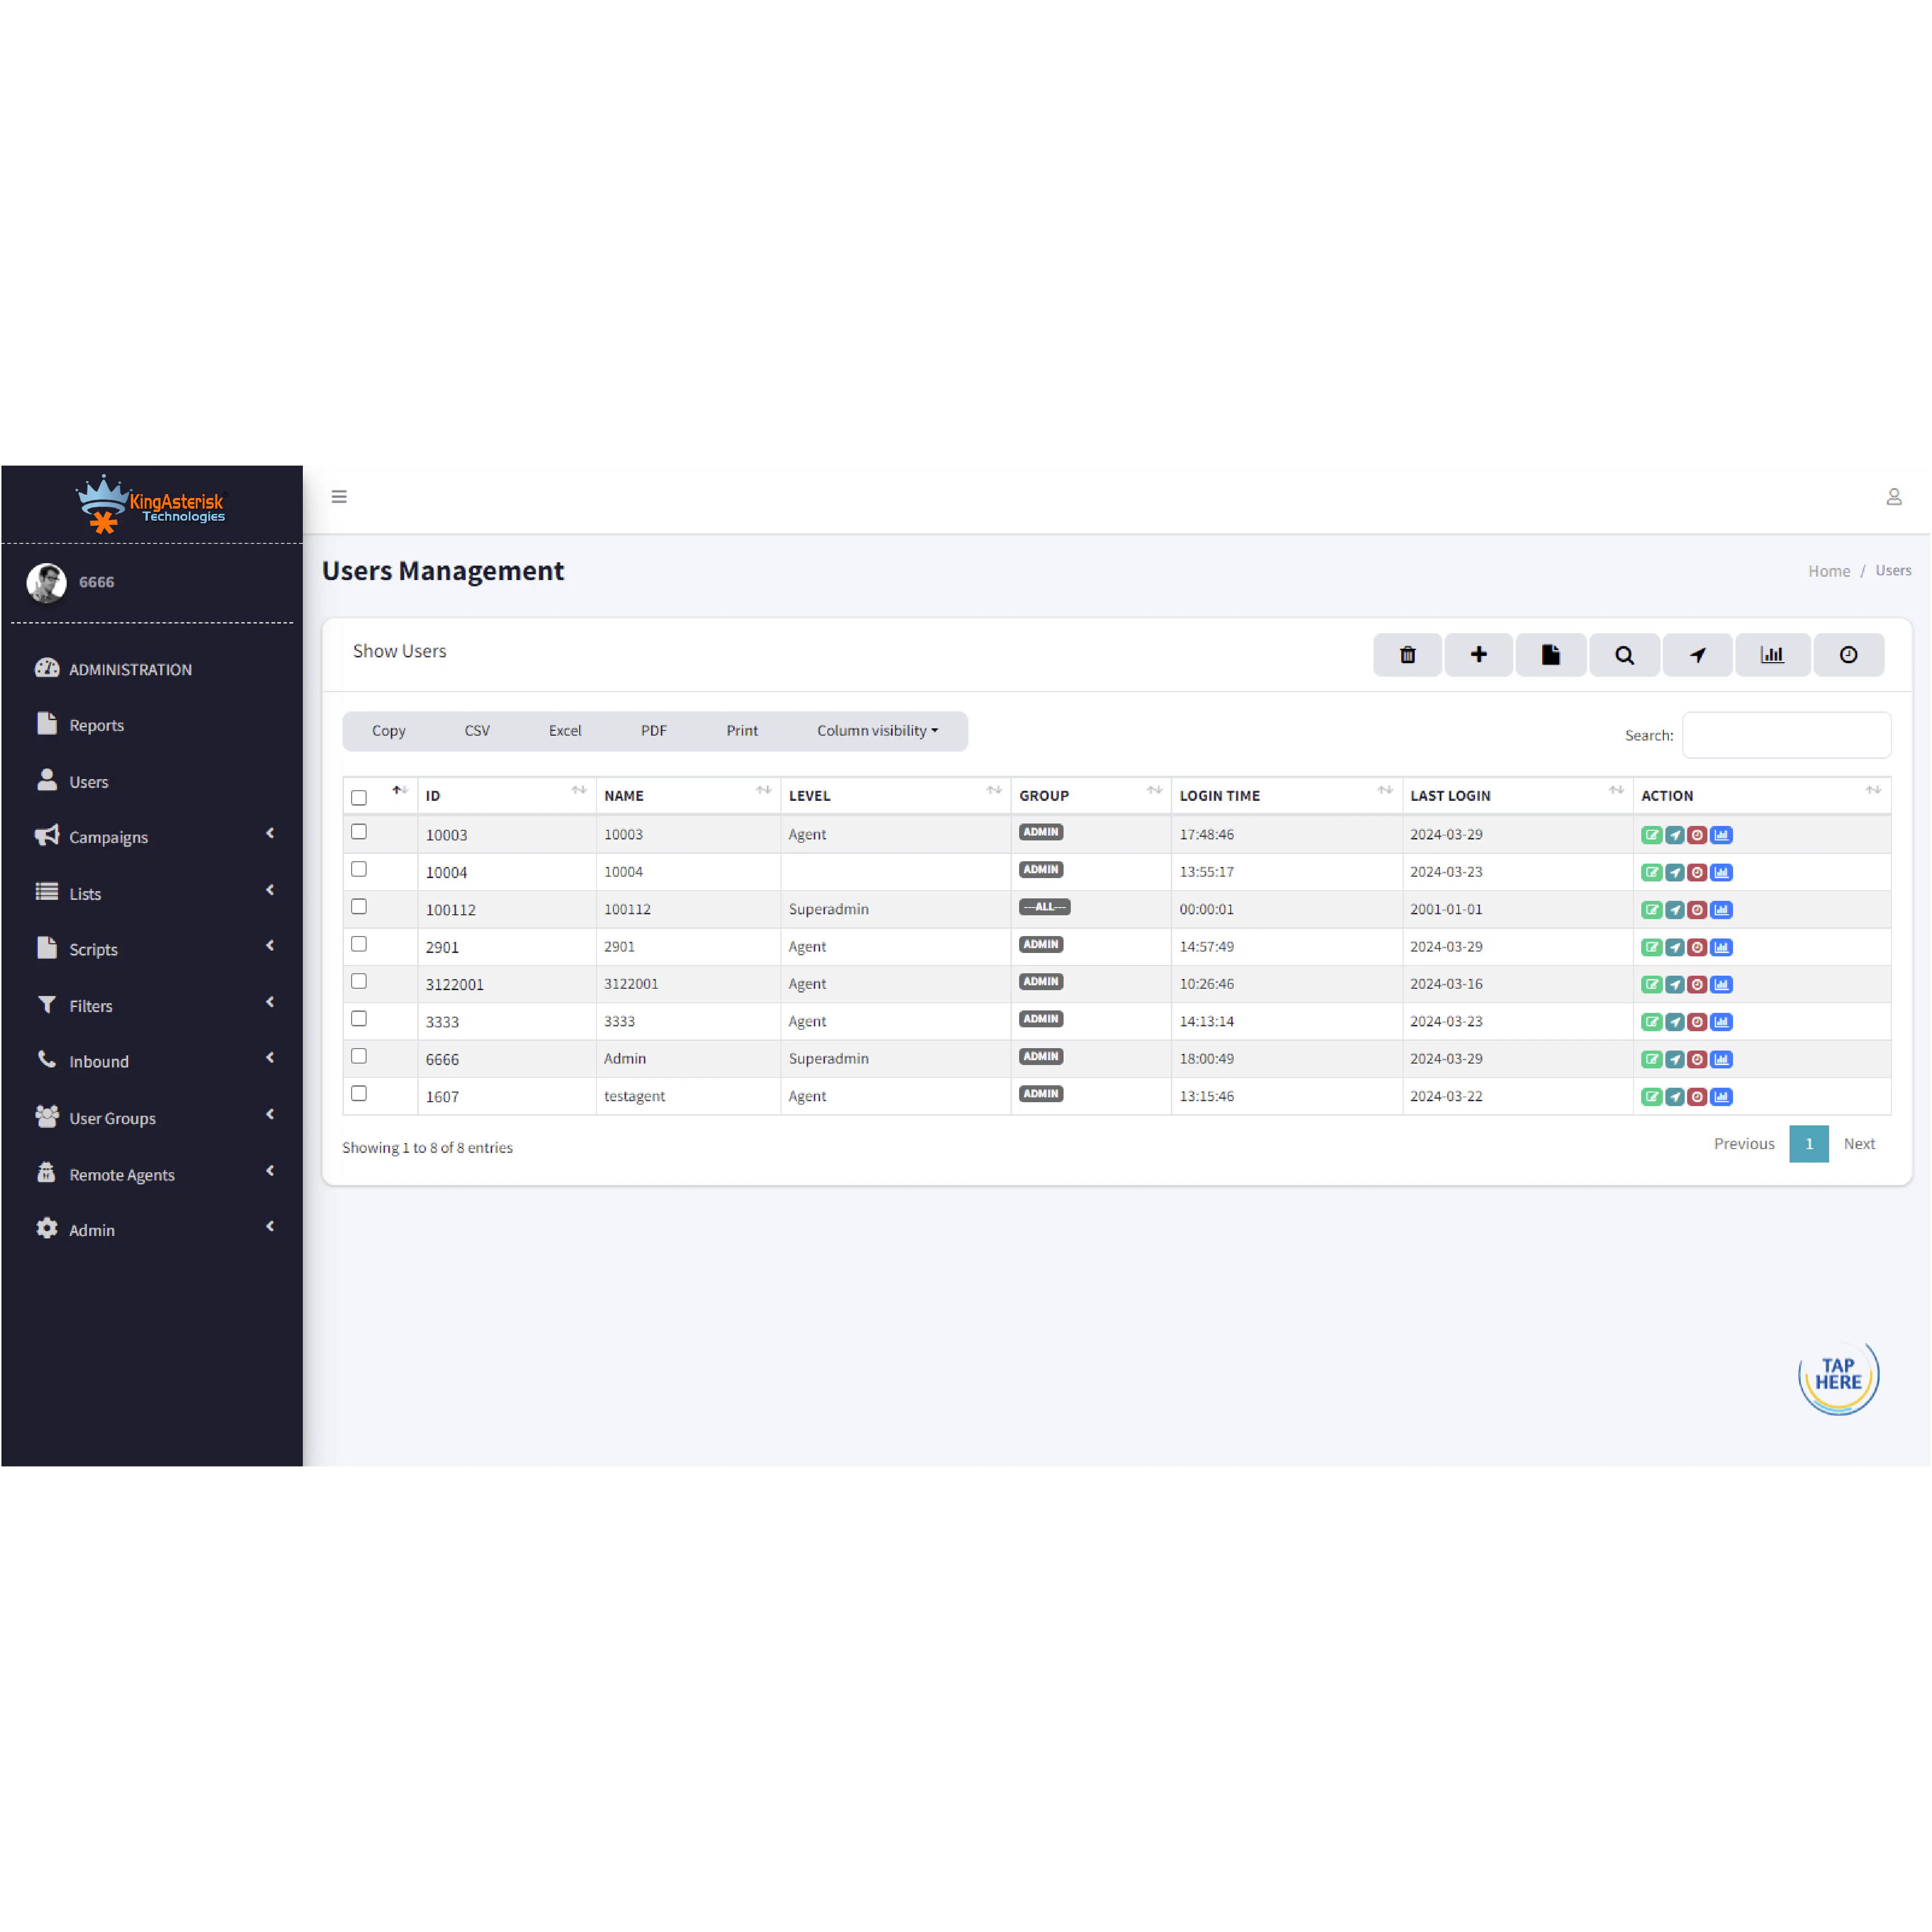
Task: Toggle the hamburger sidebar menu icon
Action: point(339,496)
